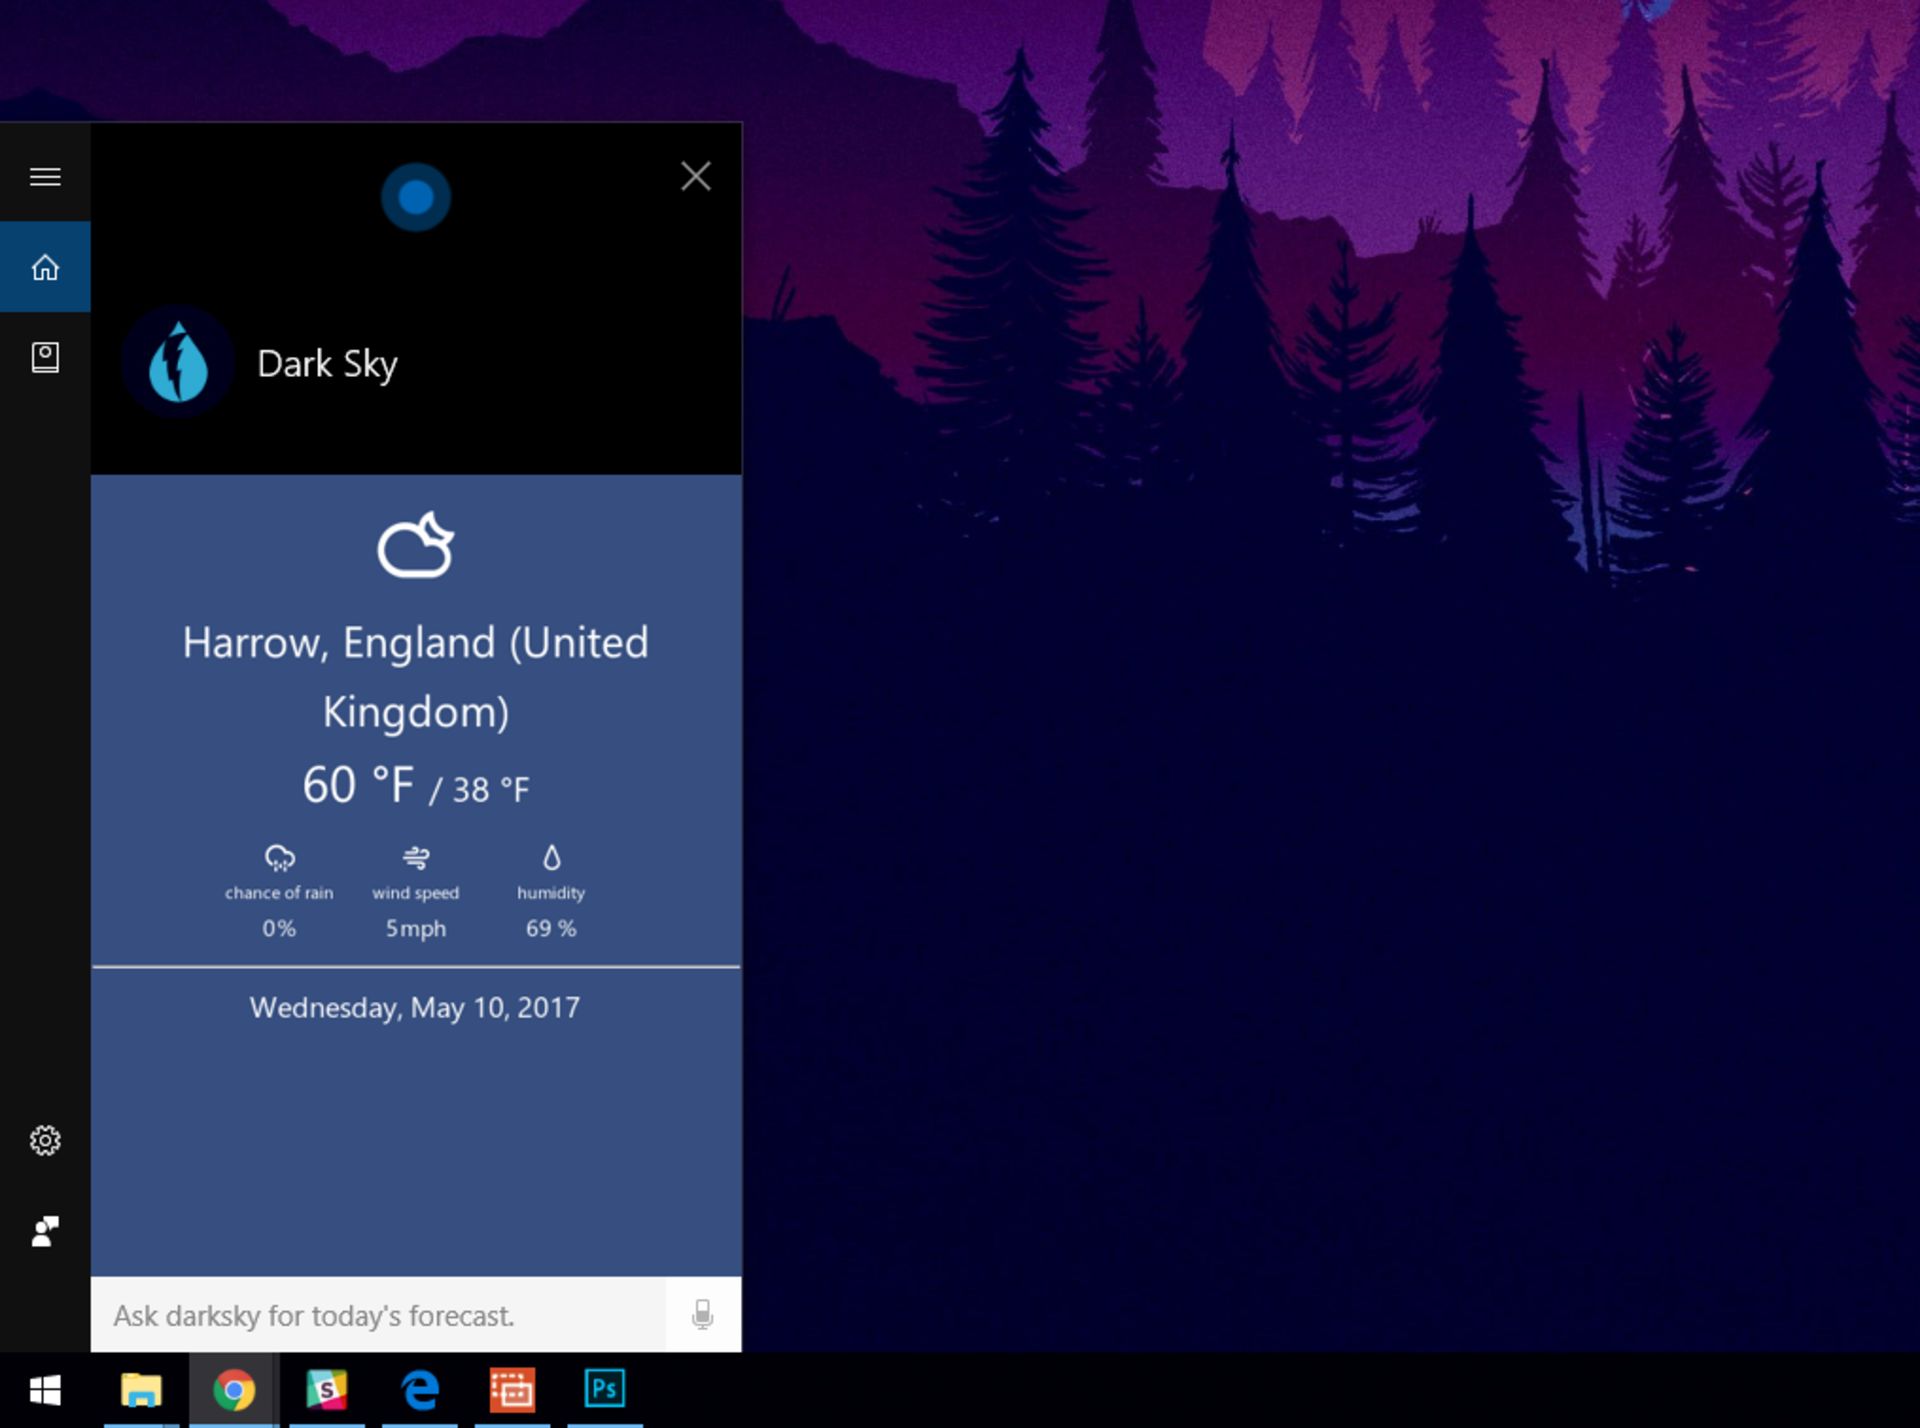Click the Dark Sky logo icon
Screen dimensions: 1920x1428
coord(178,363)
